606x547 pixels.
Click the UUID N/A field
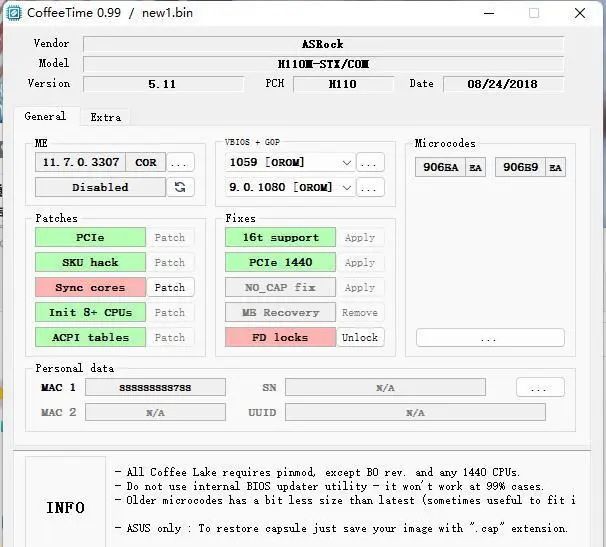(x=415, y=412)
